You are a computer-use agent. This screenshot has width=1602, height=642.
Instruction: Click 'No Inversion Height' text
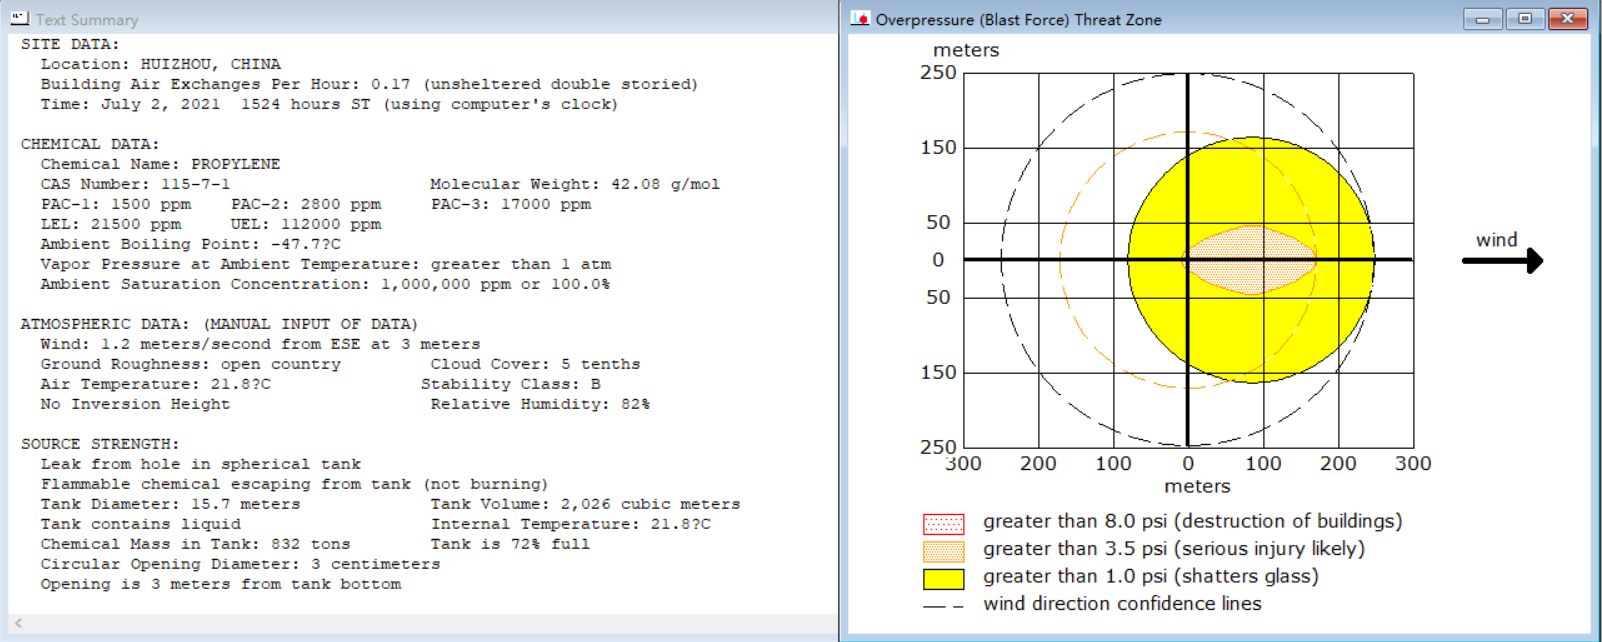[x=135, y=404]
